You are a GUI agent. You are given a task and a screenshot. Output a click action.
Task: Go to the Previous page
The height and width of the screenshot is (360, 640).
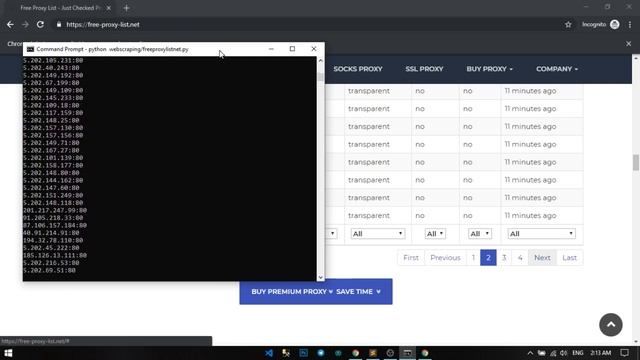pos(445,258)
